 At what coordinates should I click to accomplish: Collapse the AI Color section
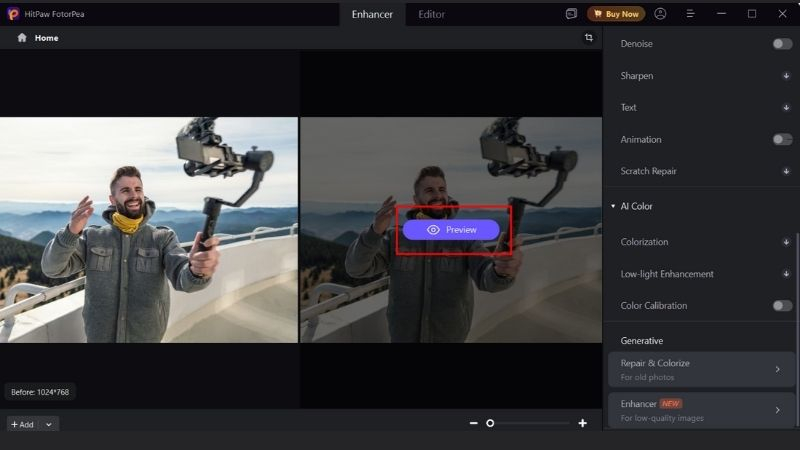click(613, 206)
